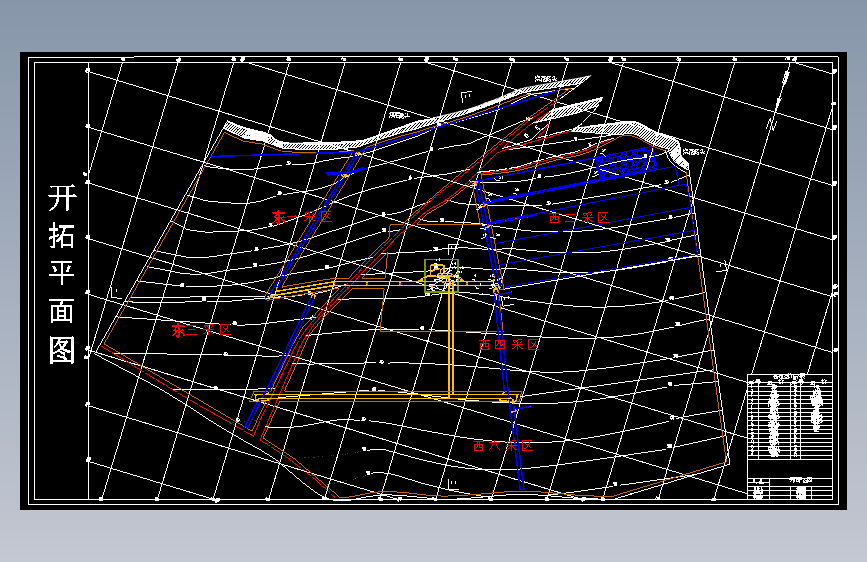Click the drawing title block below the table

point(790,488)
